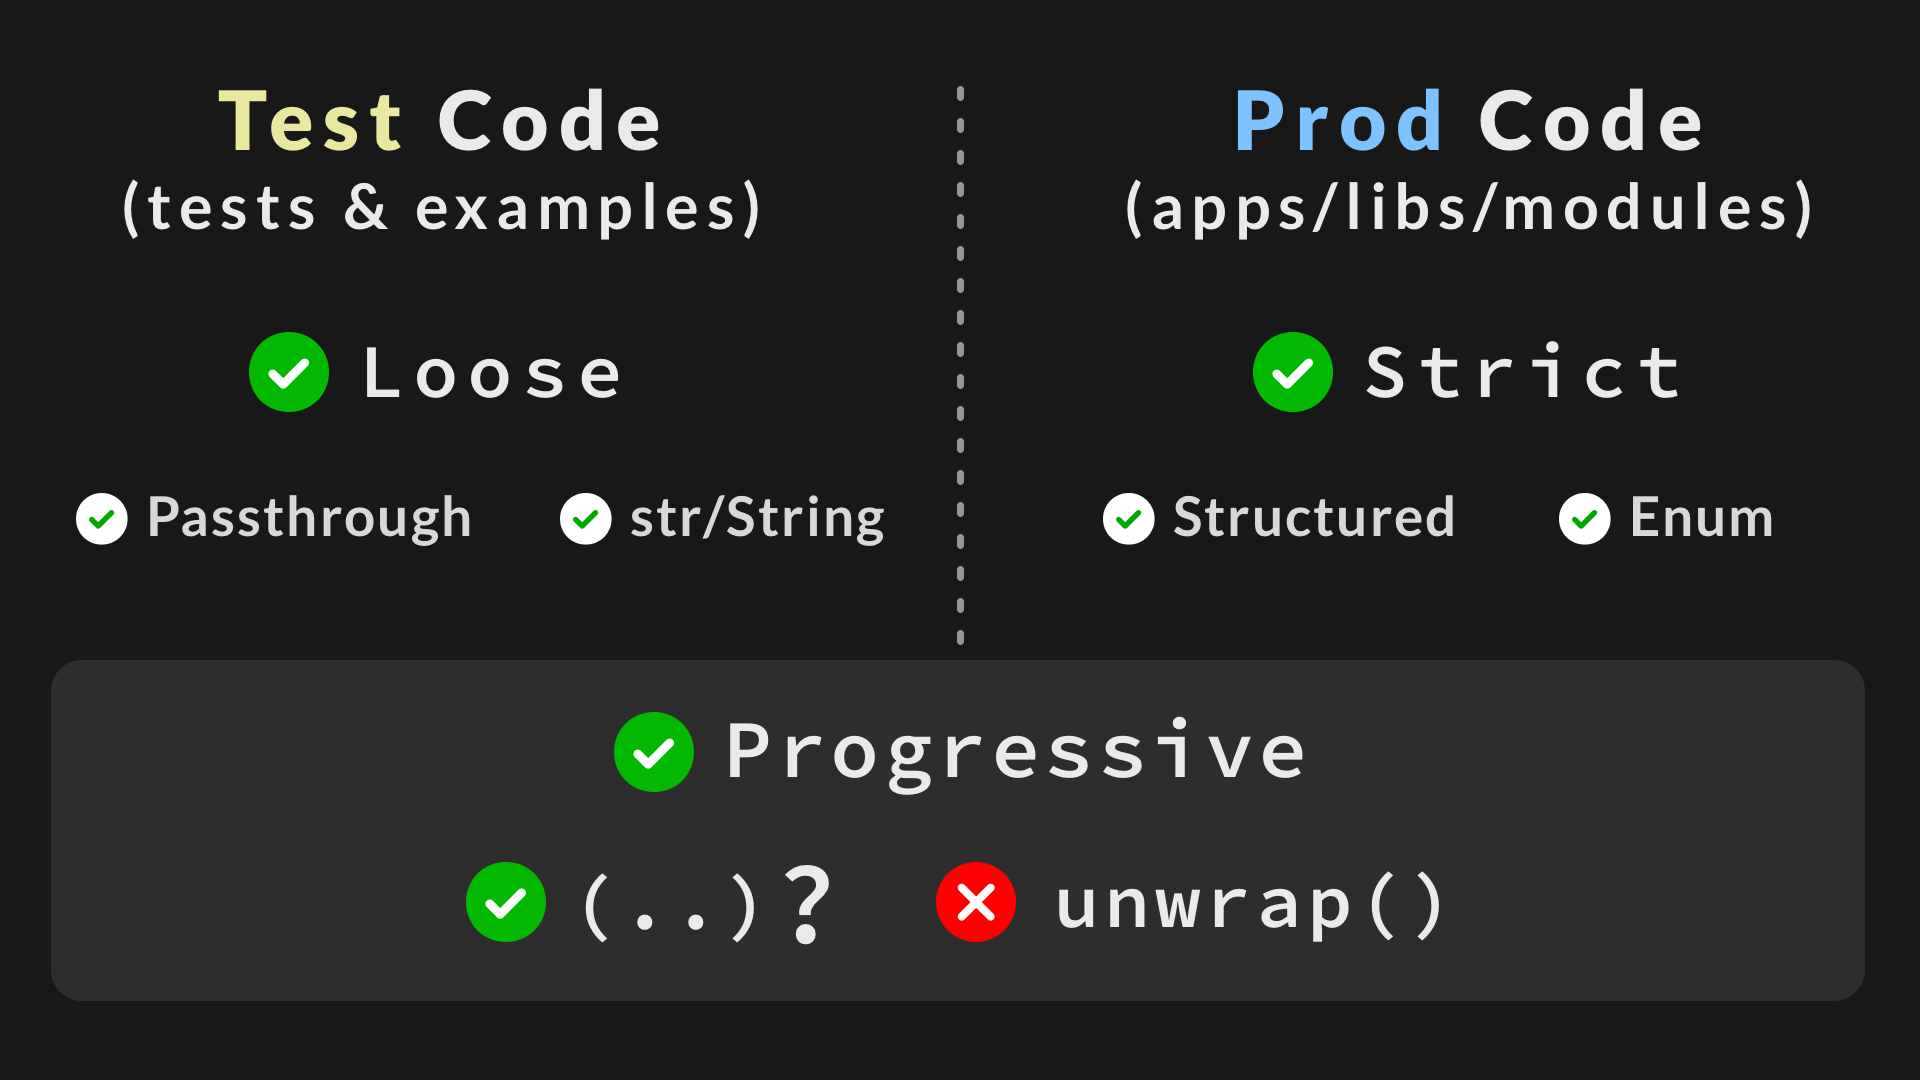Click the red X icon beside unwrap()
This screenshot has height=1080, width=1920.
pos(976,902)
